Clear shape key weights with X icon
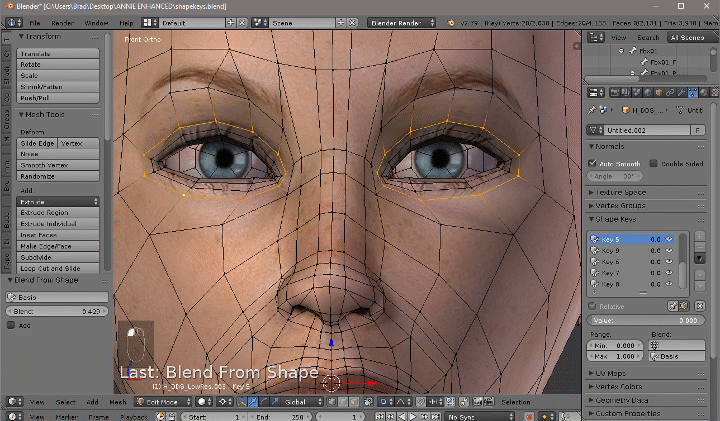The height and width of the screenshot is (421, 720). point(698,305)
